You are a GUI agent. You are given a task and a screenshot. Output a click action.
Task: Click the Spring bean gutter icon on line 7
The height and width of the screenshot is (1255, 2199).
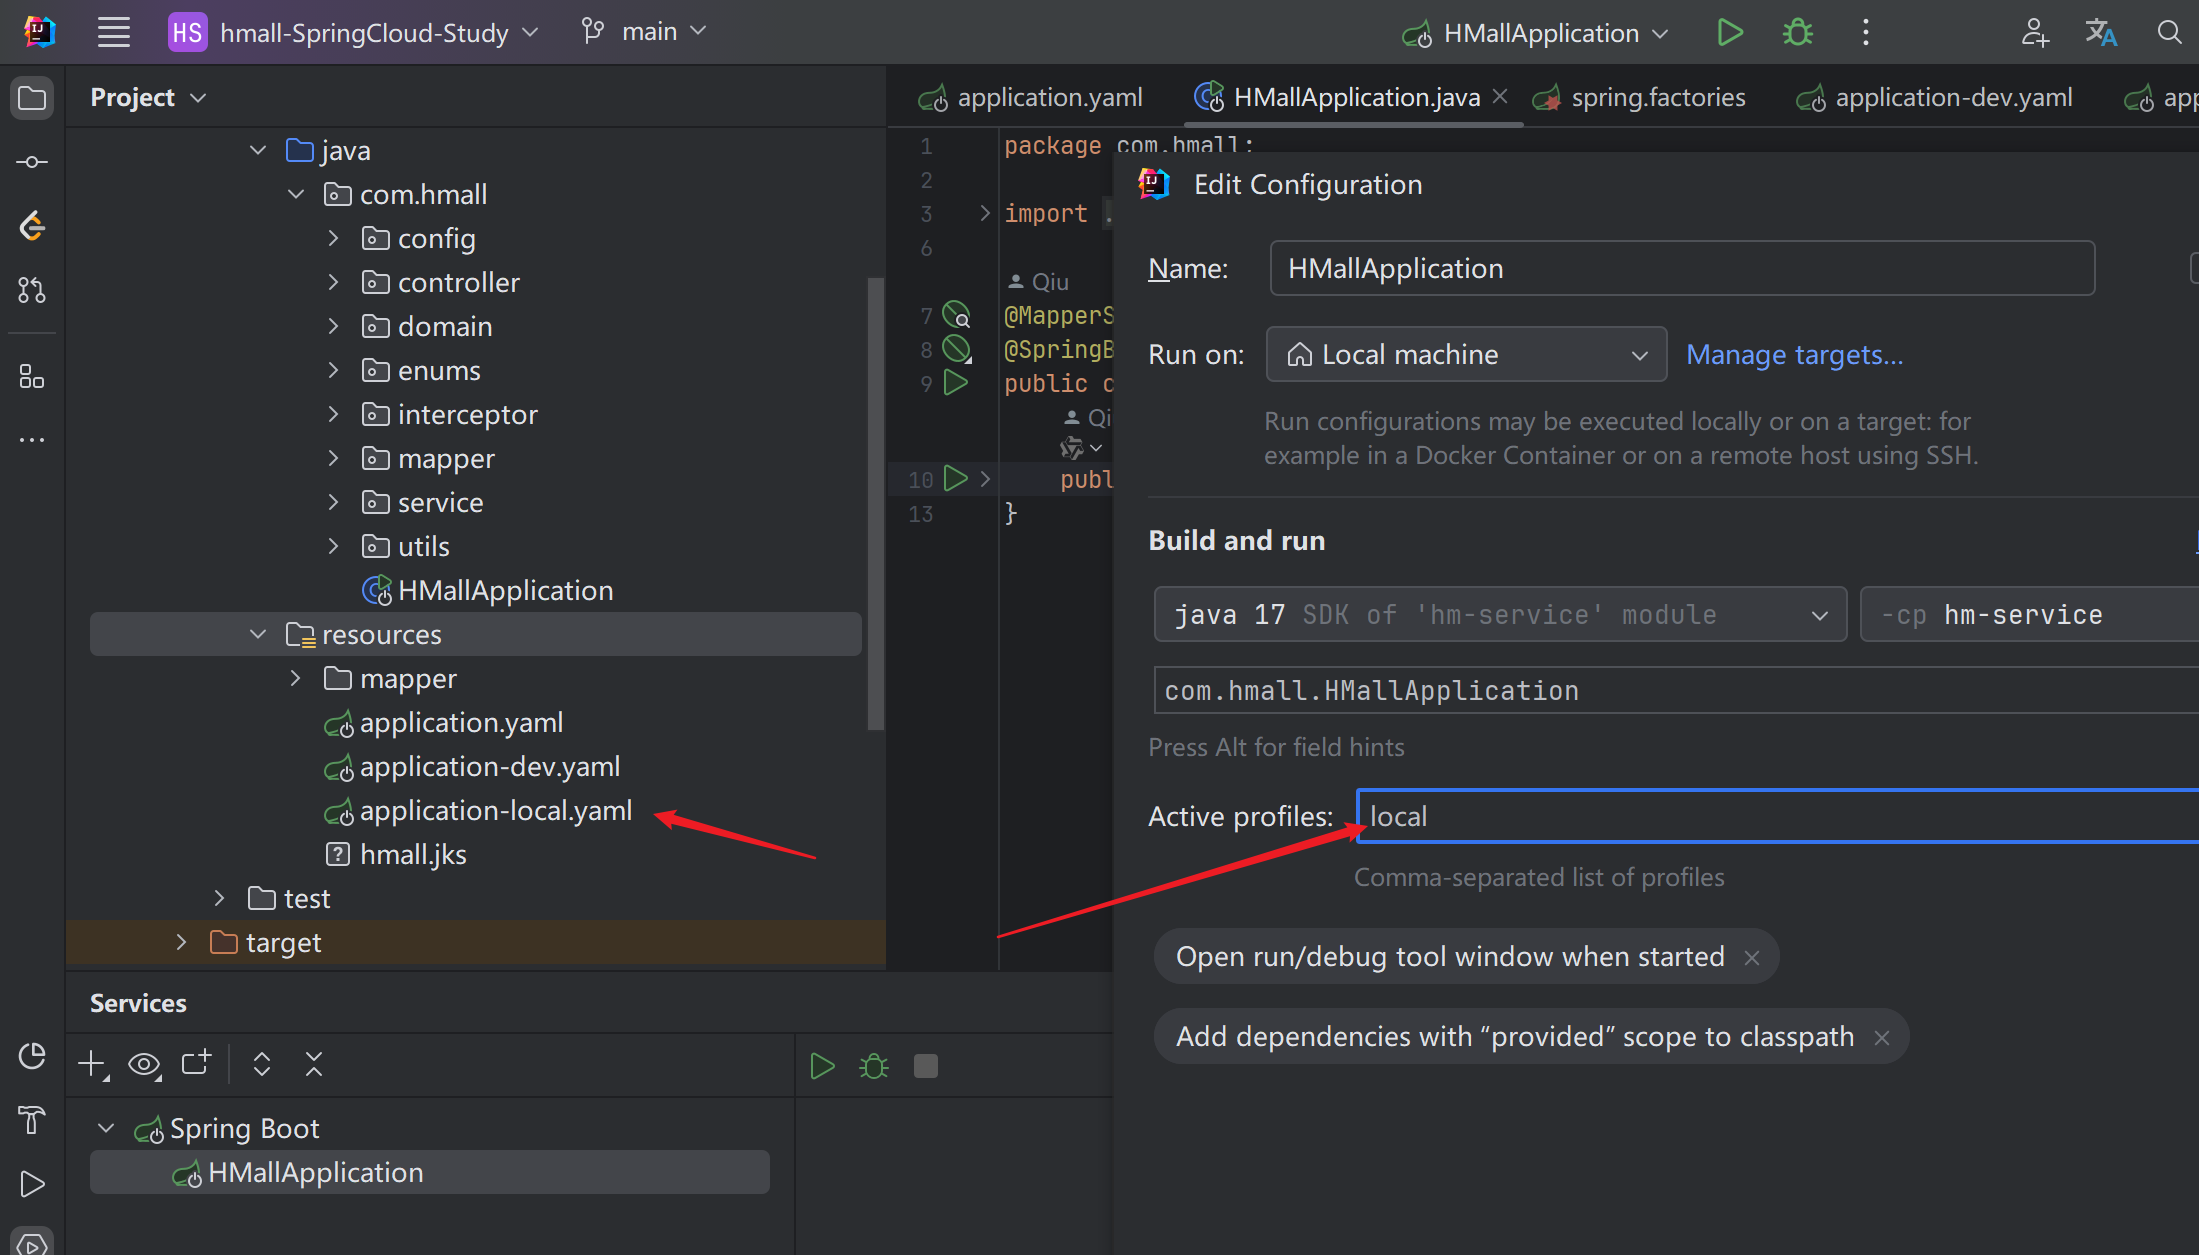[x=957, y=315]
